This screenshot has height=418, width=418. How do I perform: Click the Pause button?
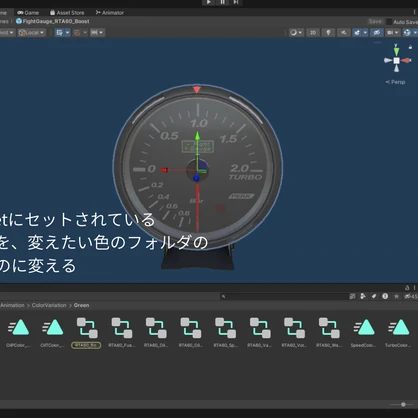[x=222, y=2]
